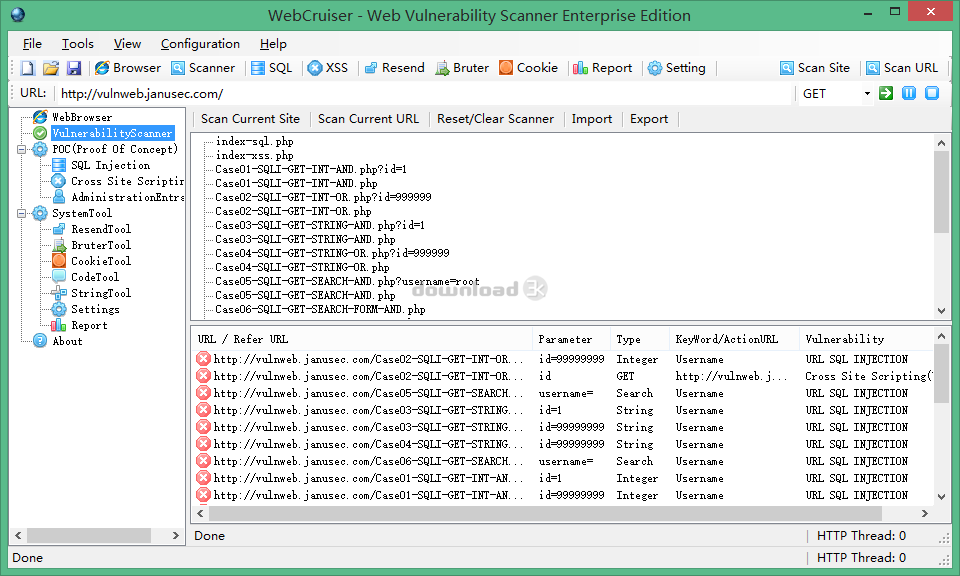This screenshot has height=576, width=960.
Task: Click the URL address input field
Action: (424, 94)
